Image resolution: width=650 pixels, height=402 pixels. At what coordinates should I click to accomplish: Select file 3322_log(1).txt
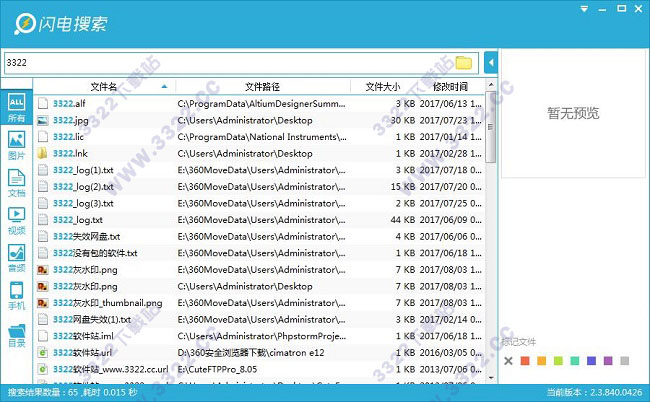(x=83, y=170)
